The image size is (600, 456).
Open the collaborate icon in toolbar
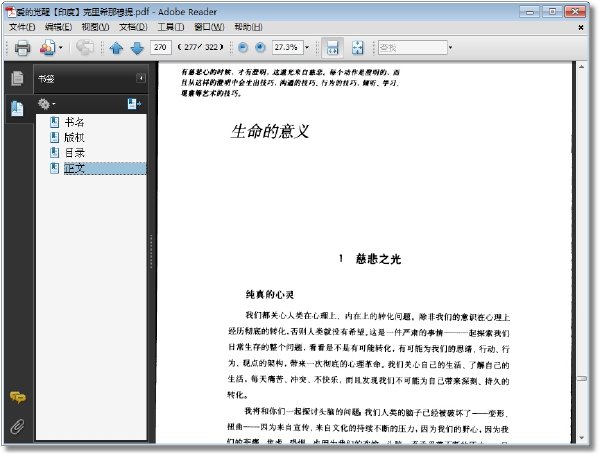pyautogui.click(x=47, y=48)
